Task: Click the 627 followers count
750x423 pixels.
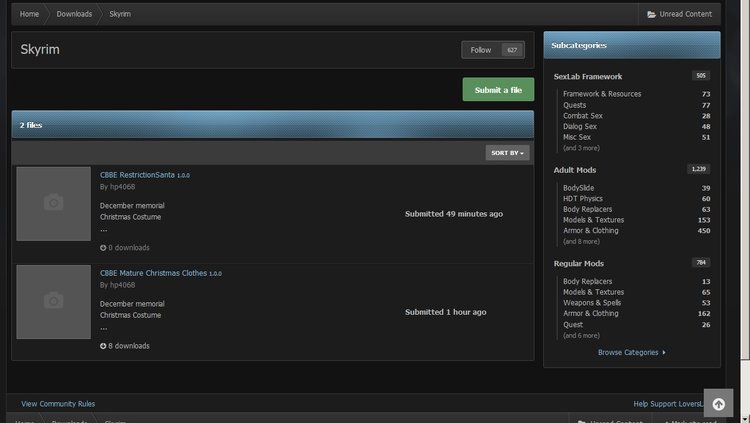Action: (512, 50)
